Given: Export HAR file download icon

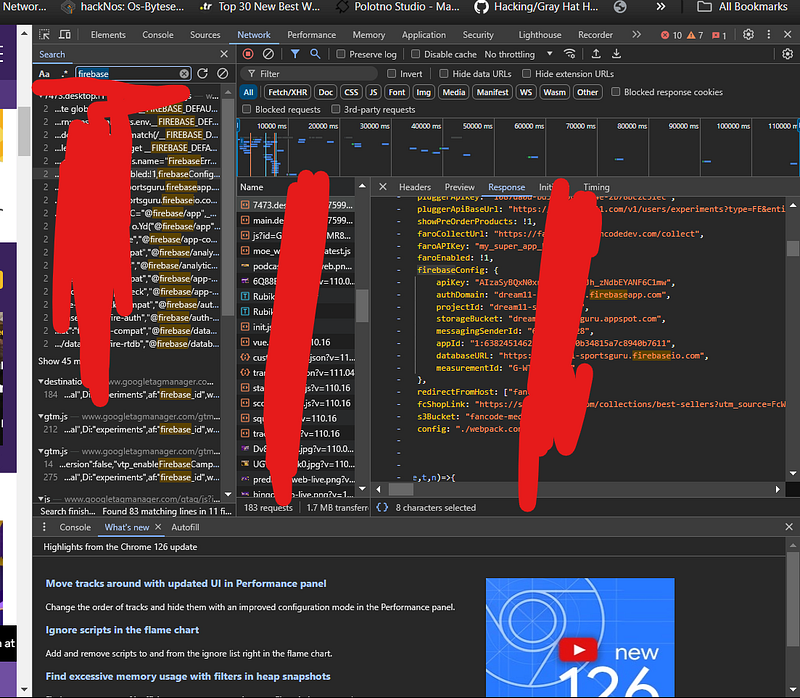Looking at the screenshot, I should (x=616, y=54).
